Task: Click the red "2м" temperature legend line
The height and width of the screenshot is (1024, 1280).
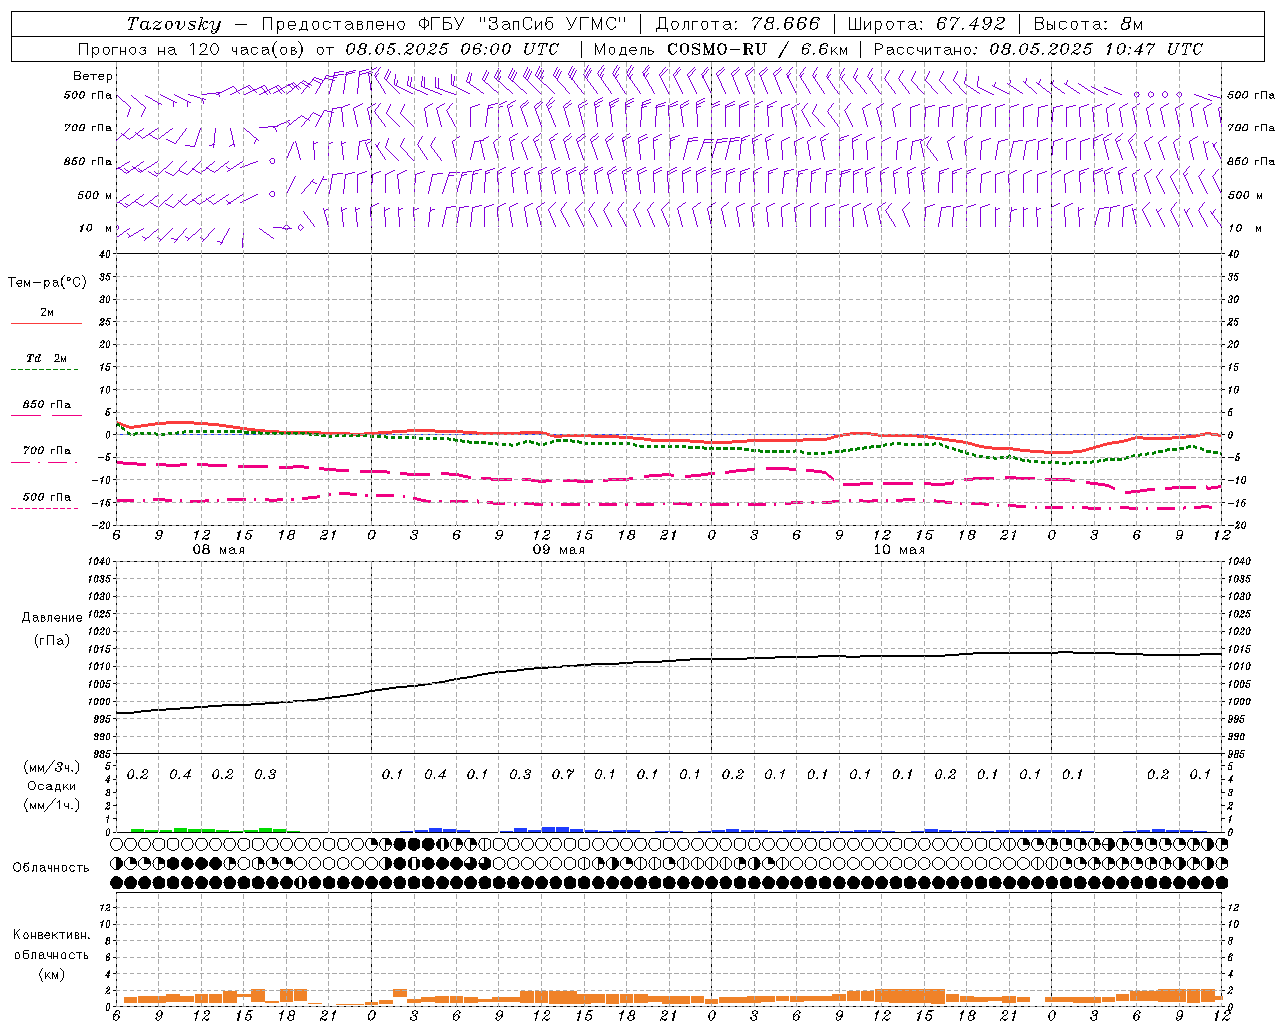Action: pyautogui.click(x=46, y=323)
